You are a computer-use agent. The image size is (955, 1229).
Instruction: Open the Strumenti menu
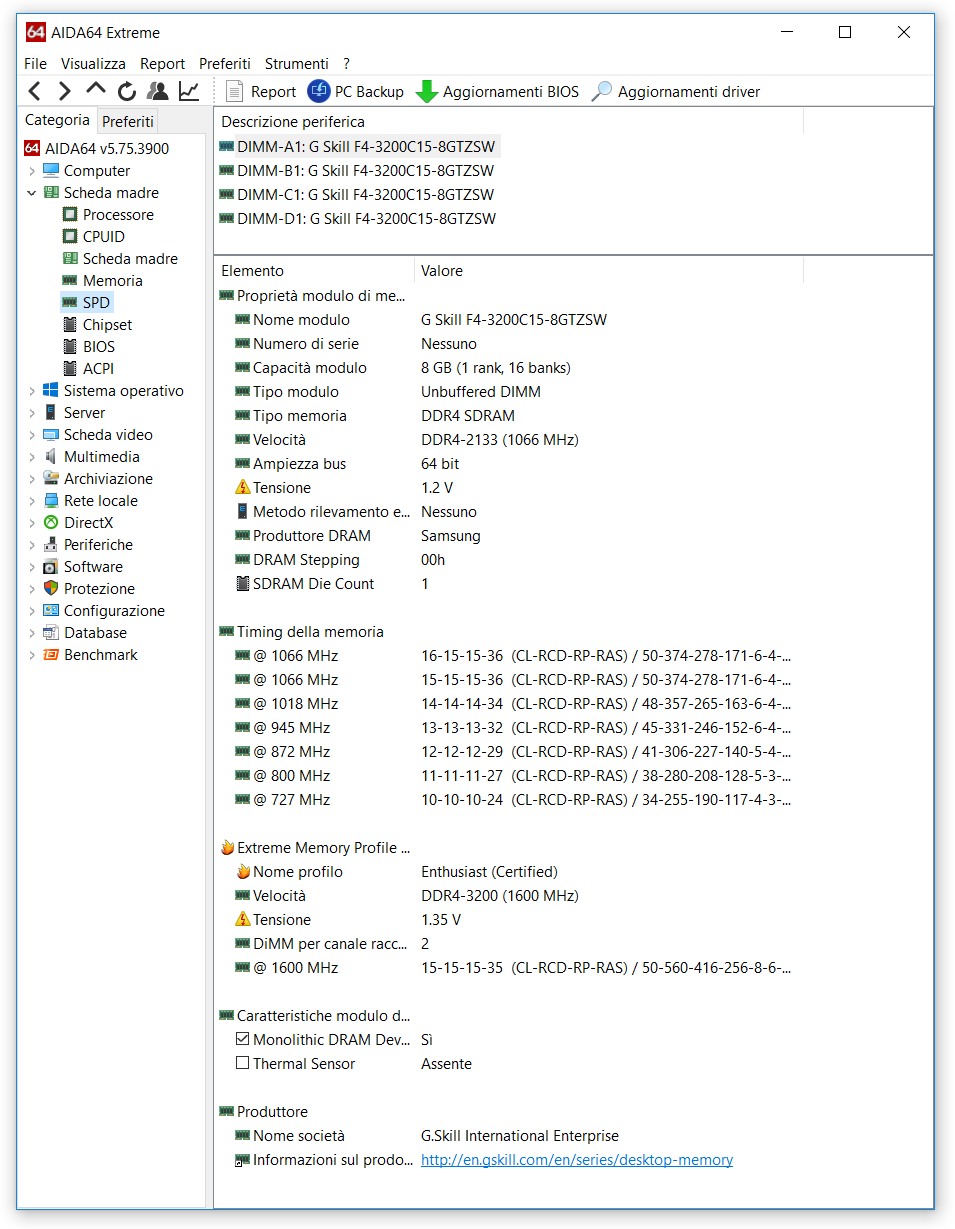[297, 63]
